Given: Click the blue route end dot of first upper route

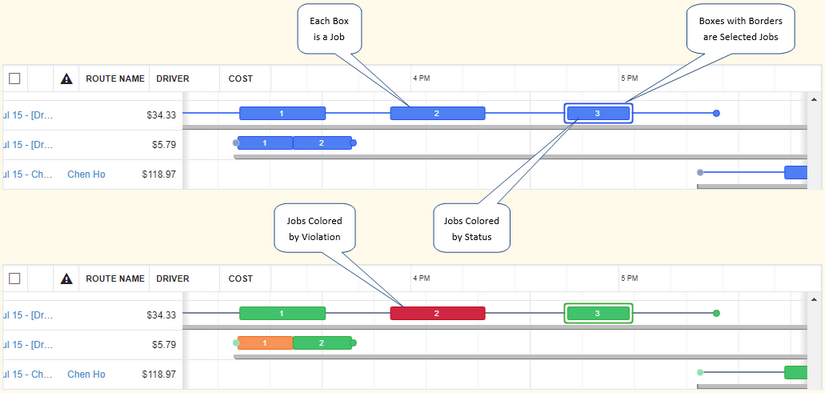Looking at the screenshot, I should [x=716, y=113].
